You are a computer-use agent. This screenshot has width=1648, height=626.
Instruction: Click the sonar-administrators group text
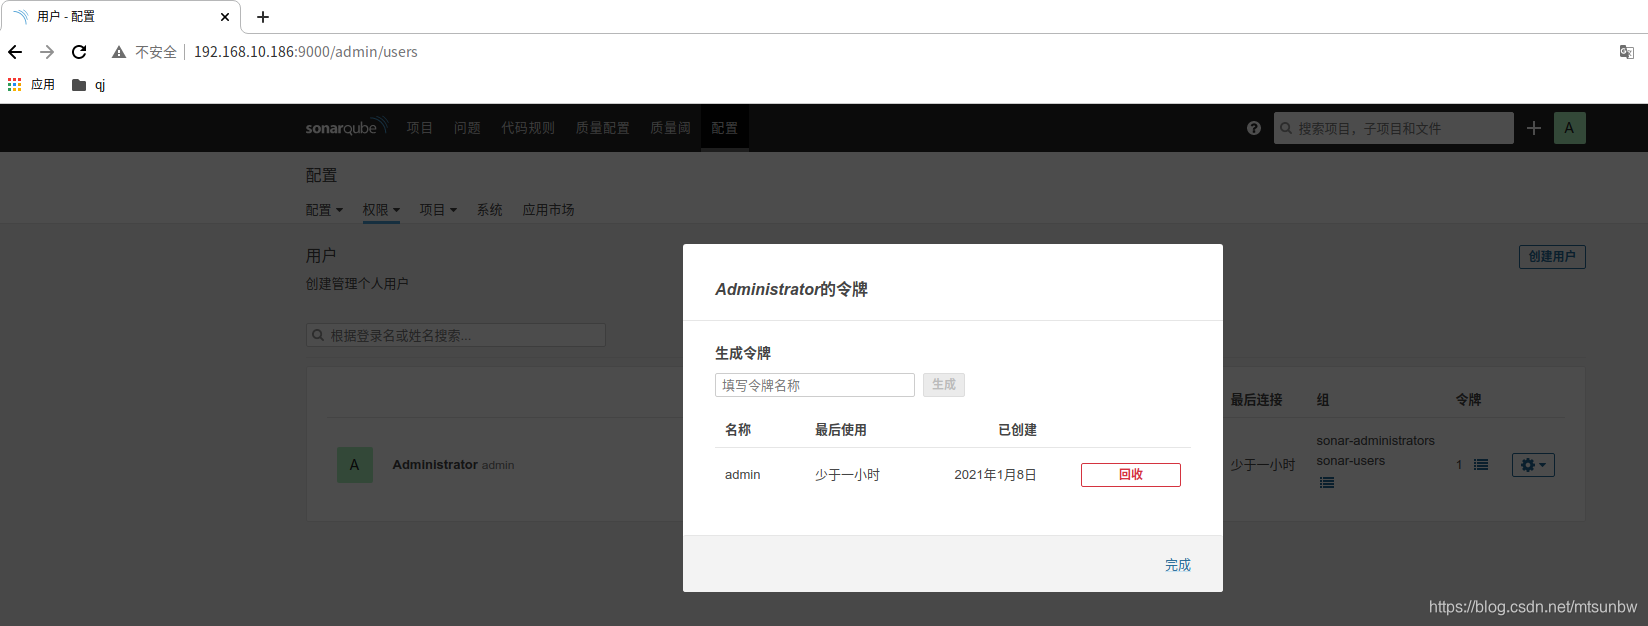pos(1376,441)
